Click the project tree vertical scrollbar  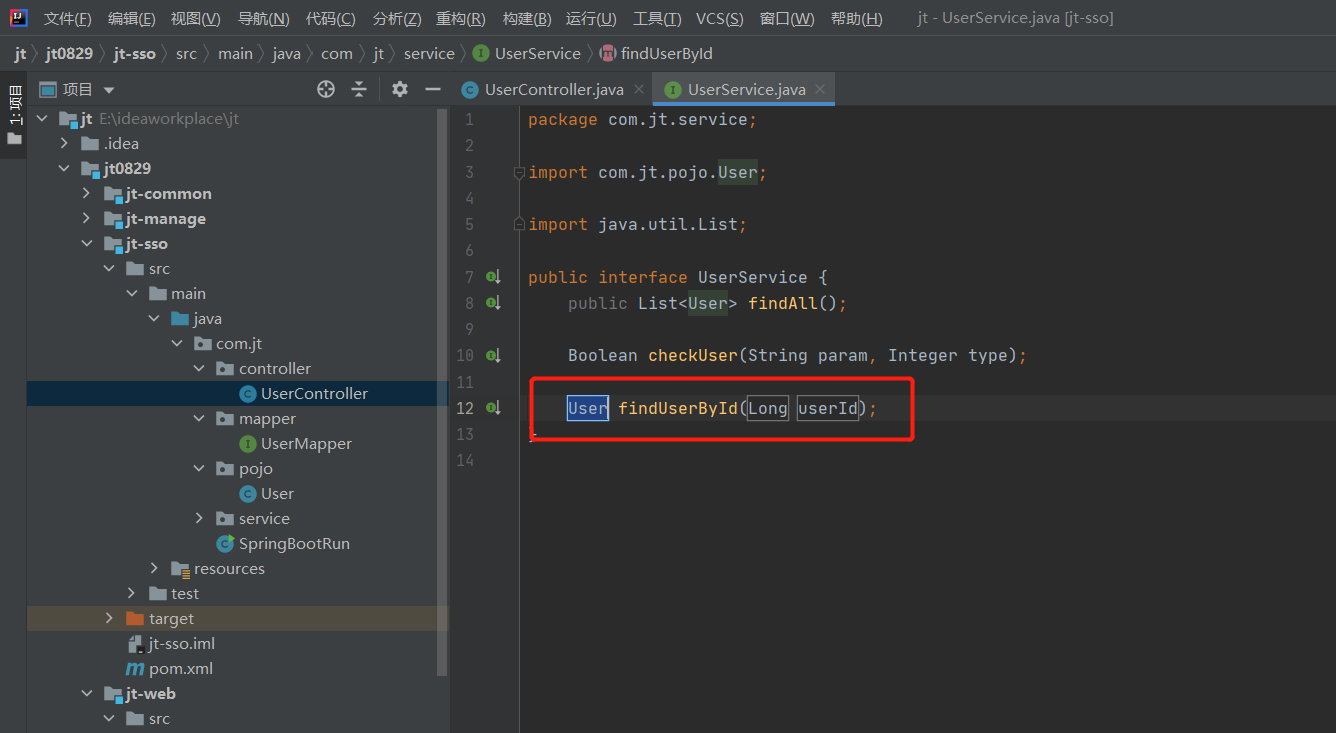pyautogui.click(x=443, y=392)
